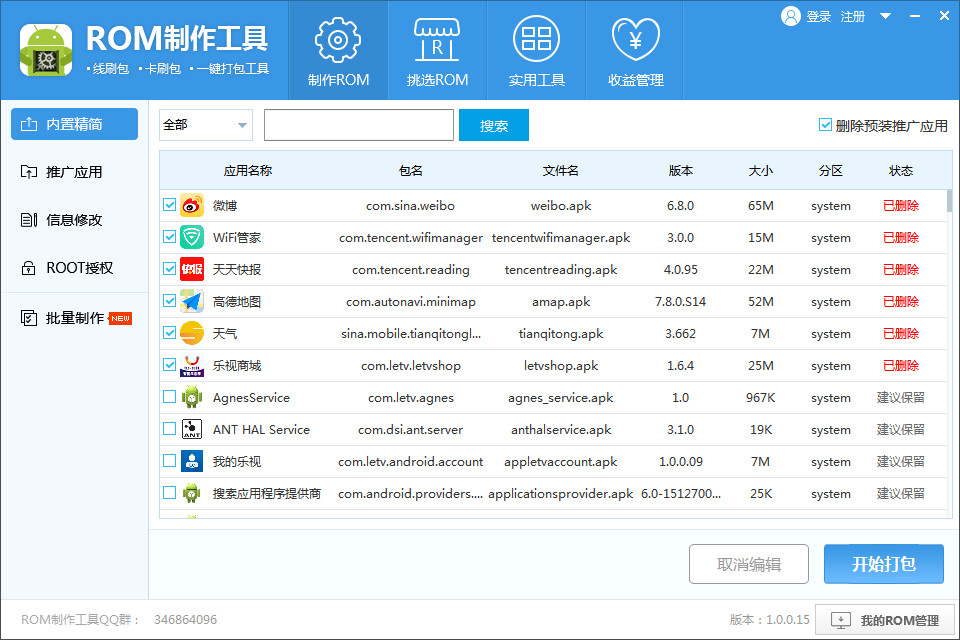Click 建议保留 status for AgnesService

point(900,397)
